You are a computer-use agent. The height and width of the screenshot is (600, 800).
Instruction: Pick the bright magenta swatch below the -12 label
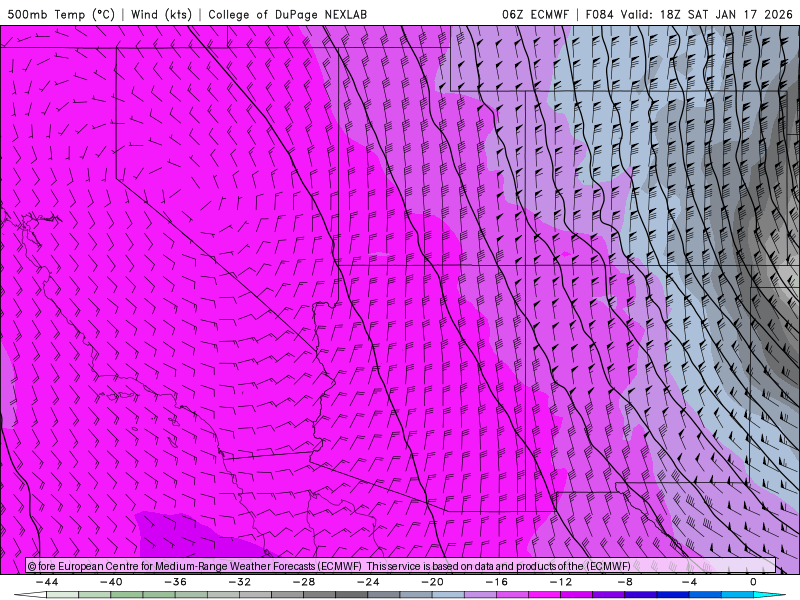pos(544,595)
